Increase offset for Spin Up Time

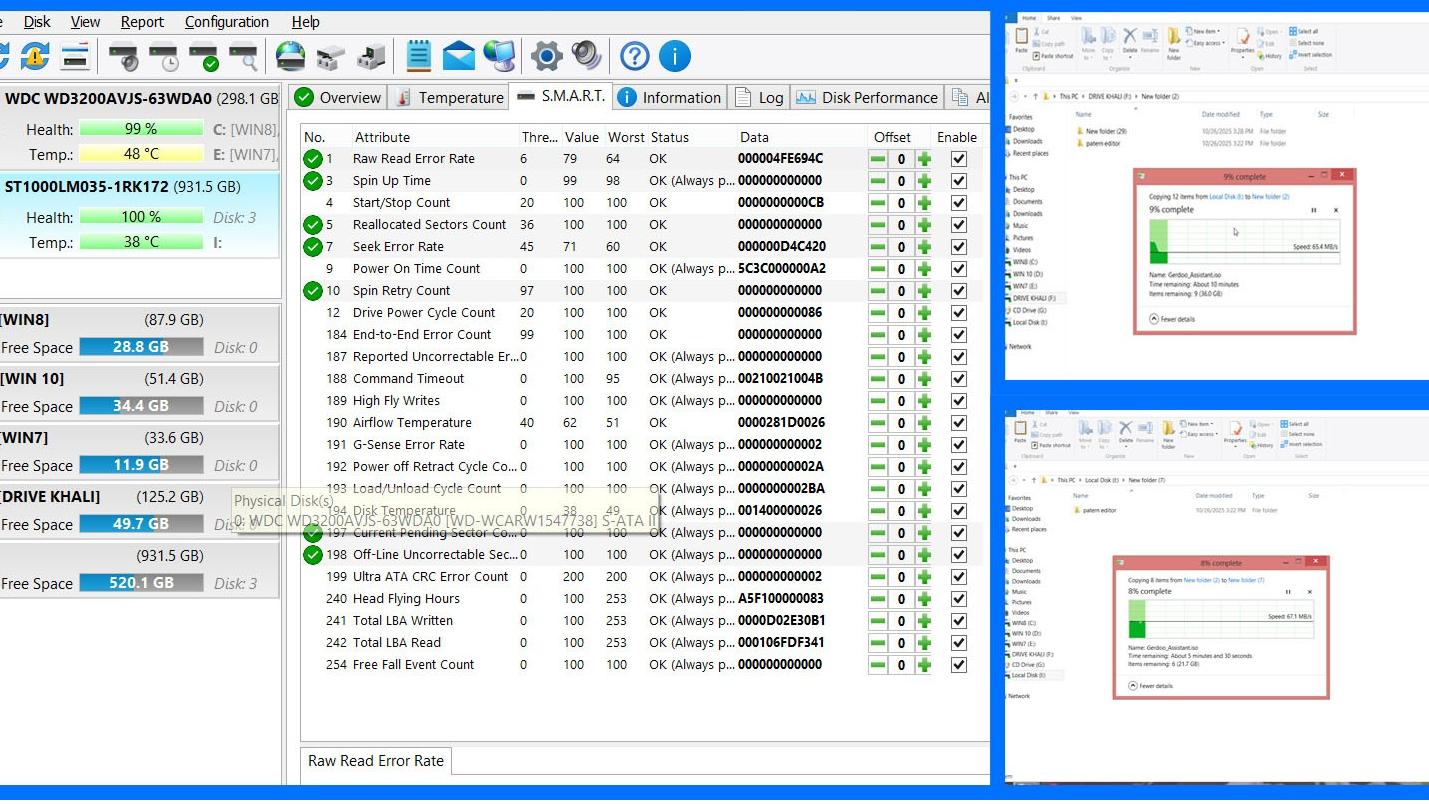click(924, 181)
